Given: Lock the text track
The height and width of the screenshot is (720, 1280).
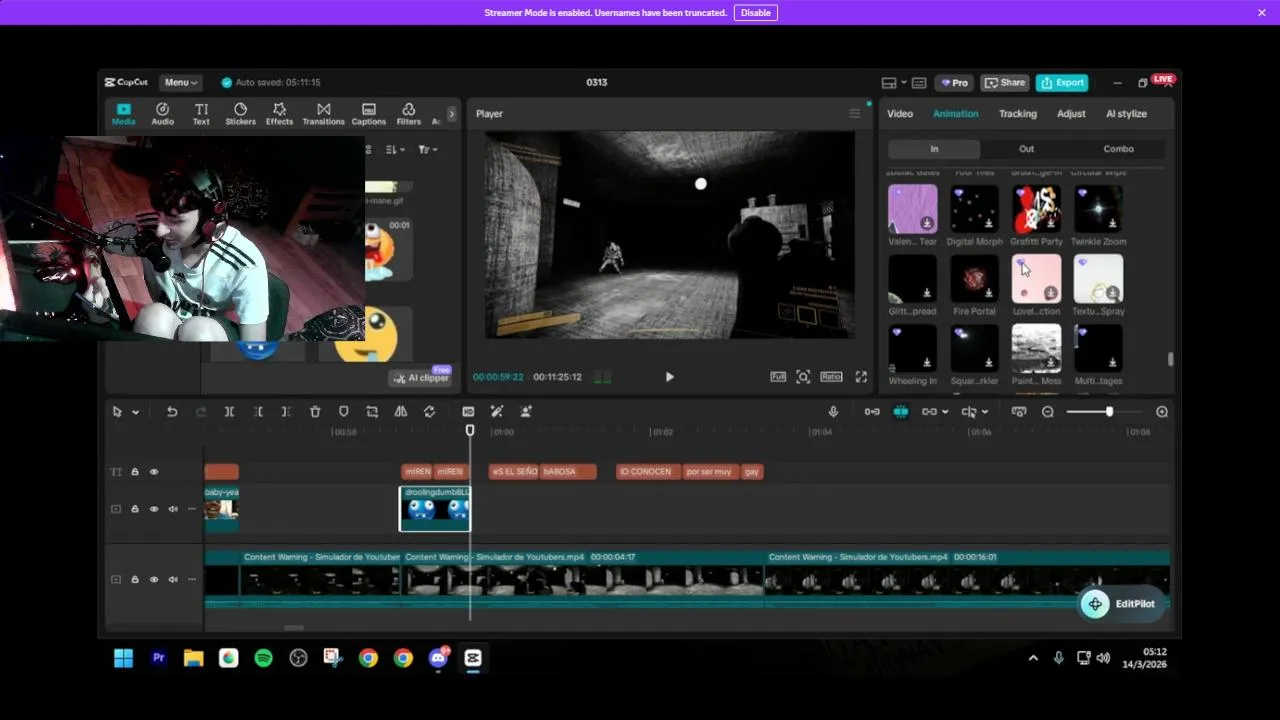Looking at the screenshot, I should tap(135, 472).
